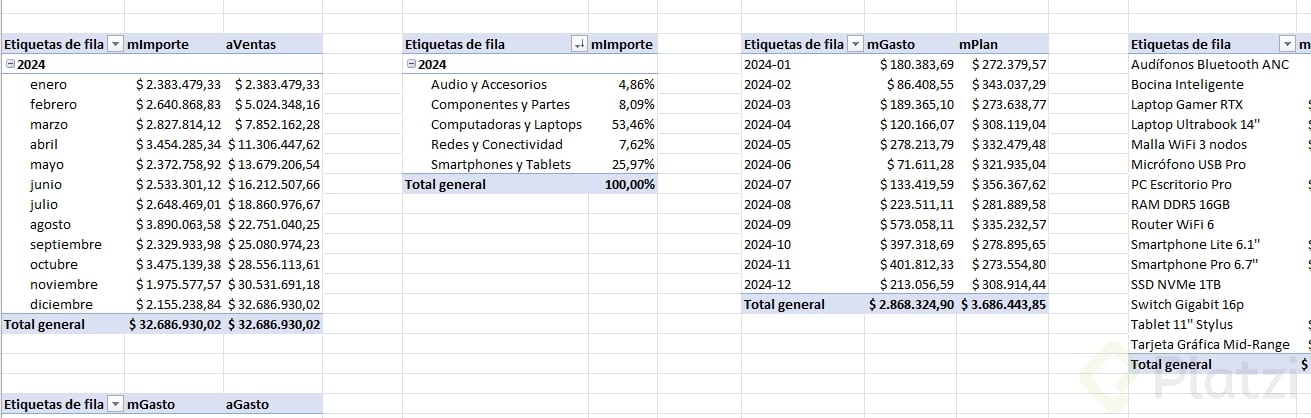Open sort dropdown above Audio y Accesorios
Viewport: 1311px width, 418px height.
click(578, 44)
